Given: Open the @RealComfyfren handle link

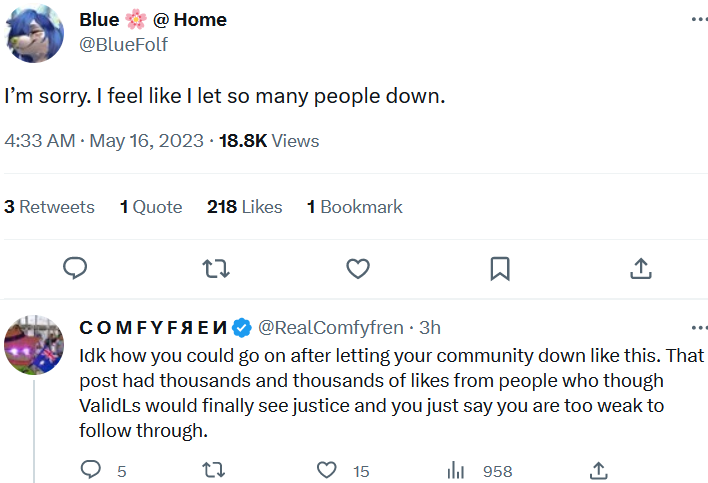Looking at the screenshot, I should pos(331,327).
